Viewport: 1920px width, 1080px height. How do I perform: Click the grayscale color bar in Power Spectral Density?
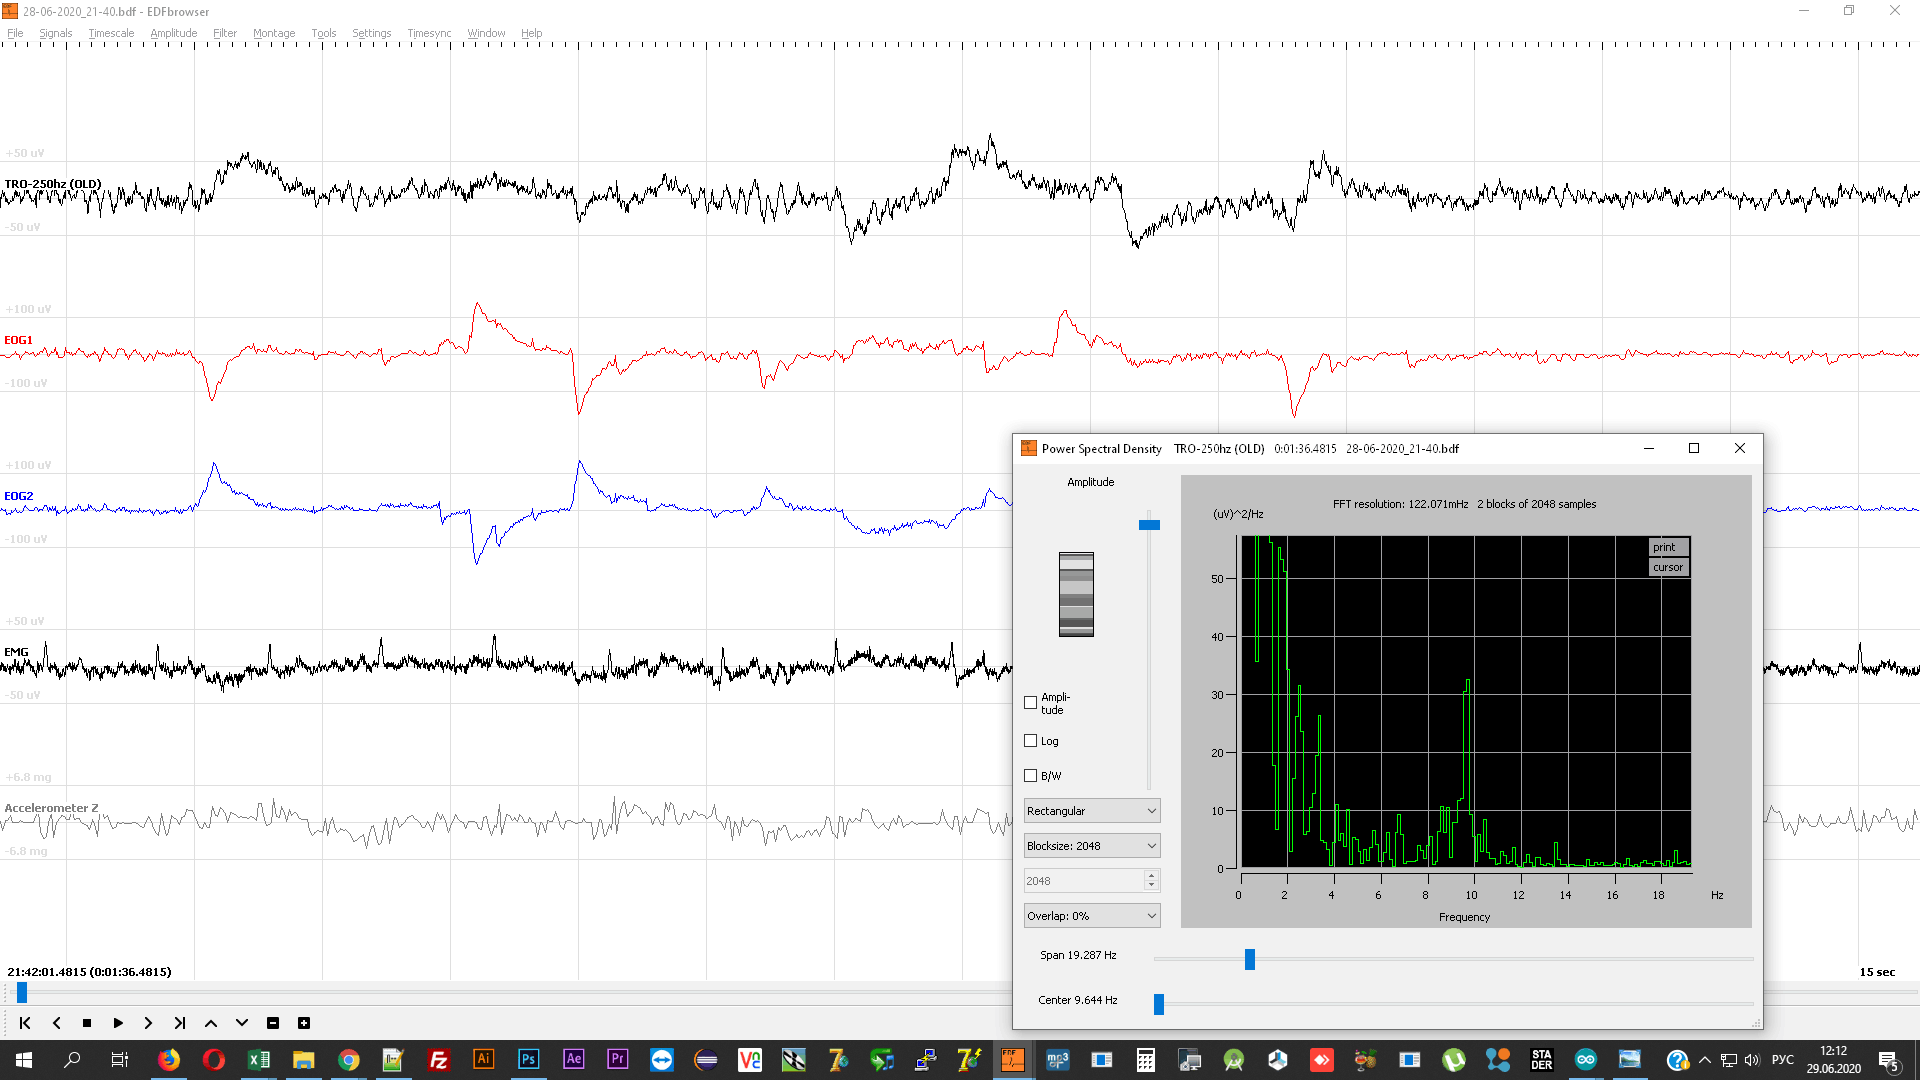[1076, 594]
